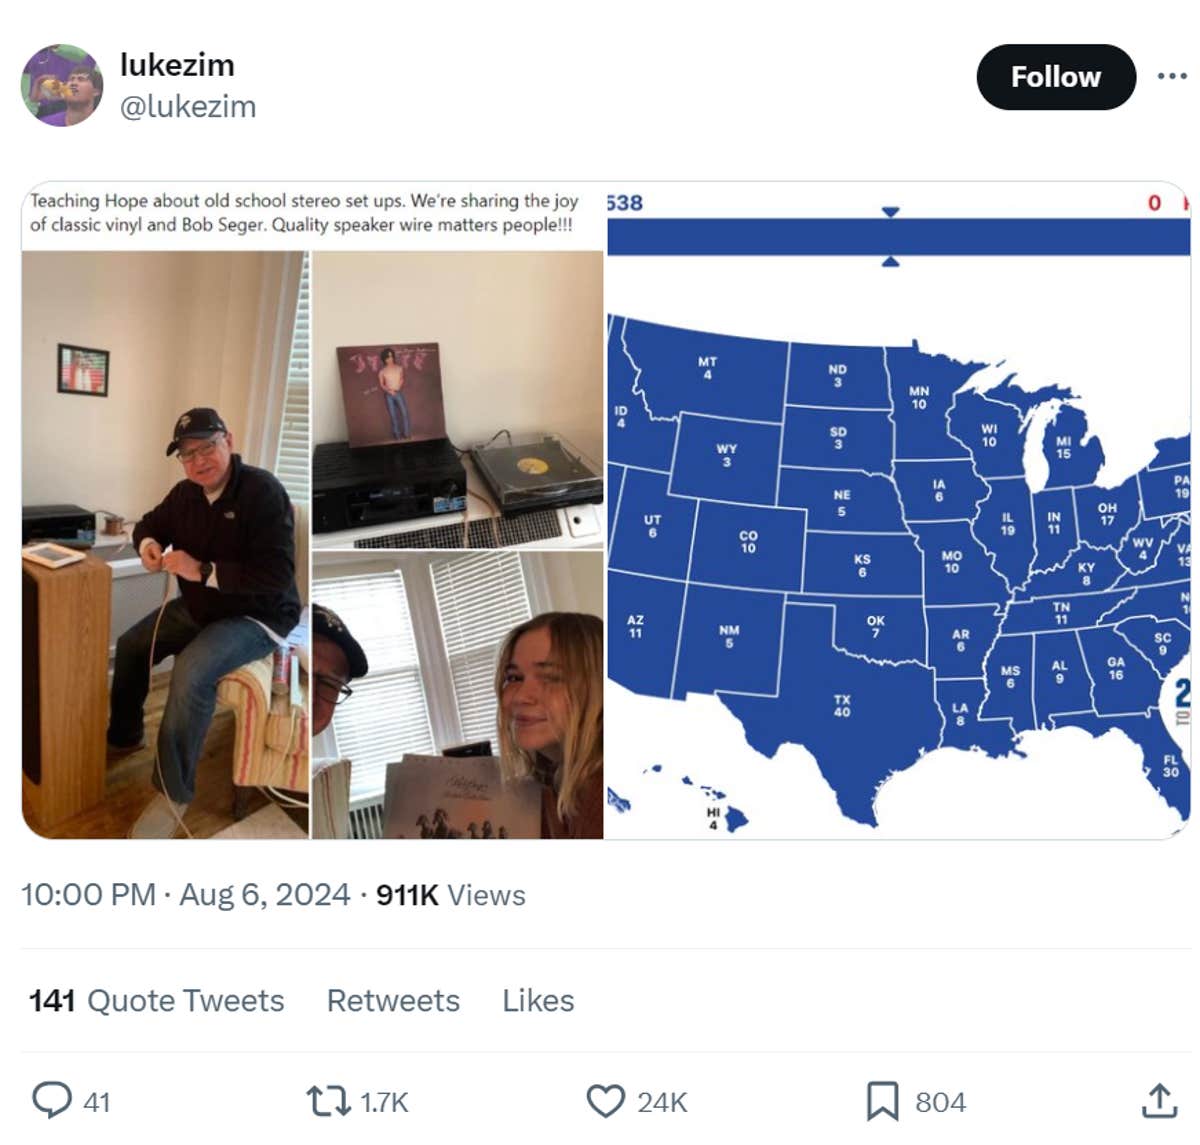Like the tweet with heart icon
Screen dimensions: 1200x1145
pyautogui.click(x=605, y=1101)
